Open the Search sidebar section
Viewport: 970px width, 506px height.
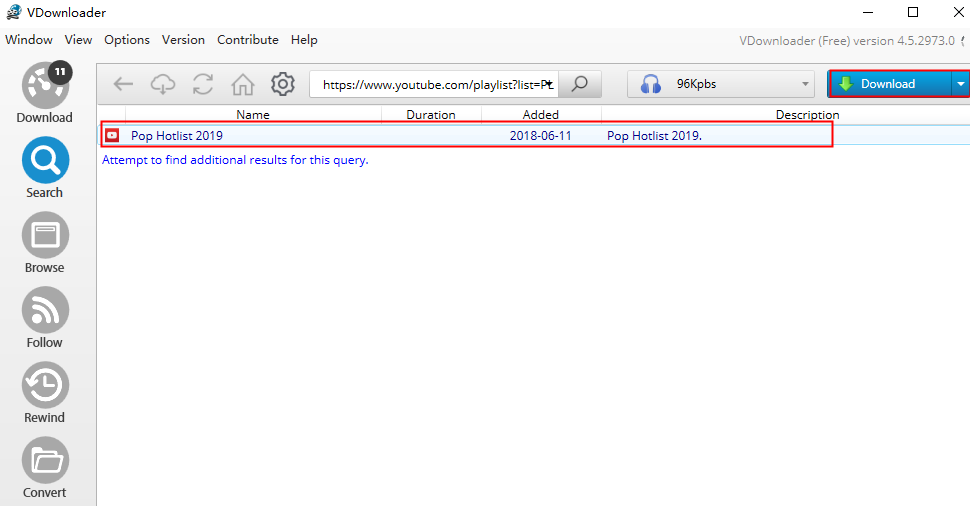(45, 168)
